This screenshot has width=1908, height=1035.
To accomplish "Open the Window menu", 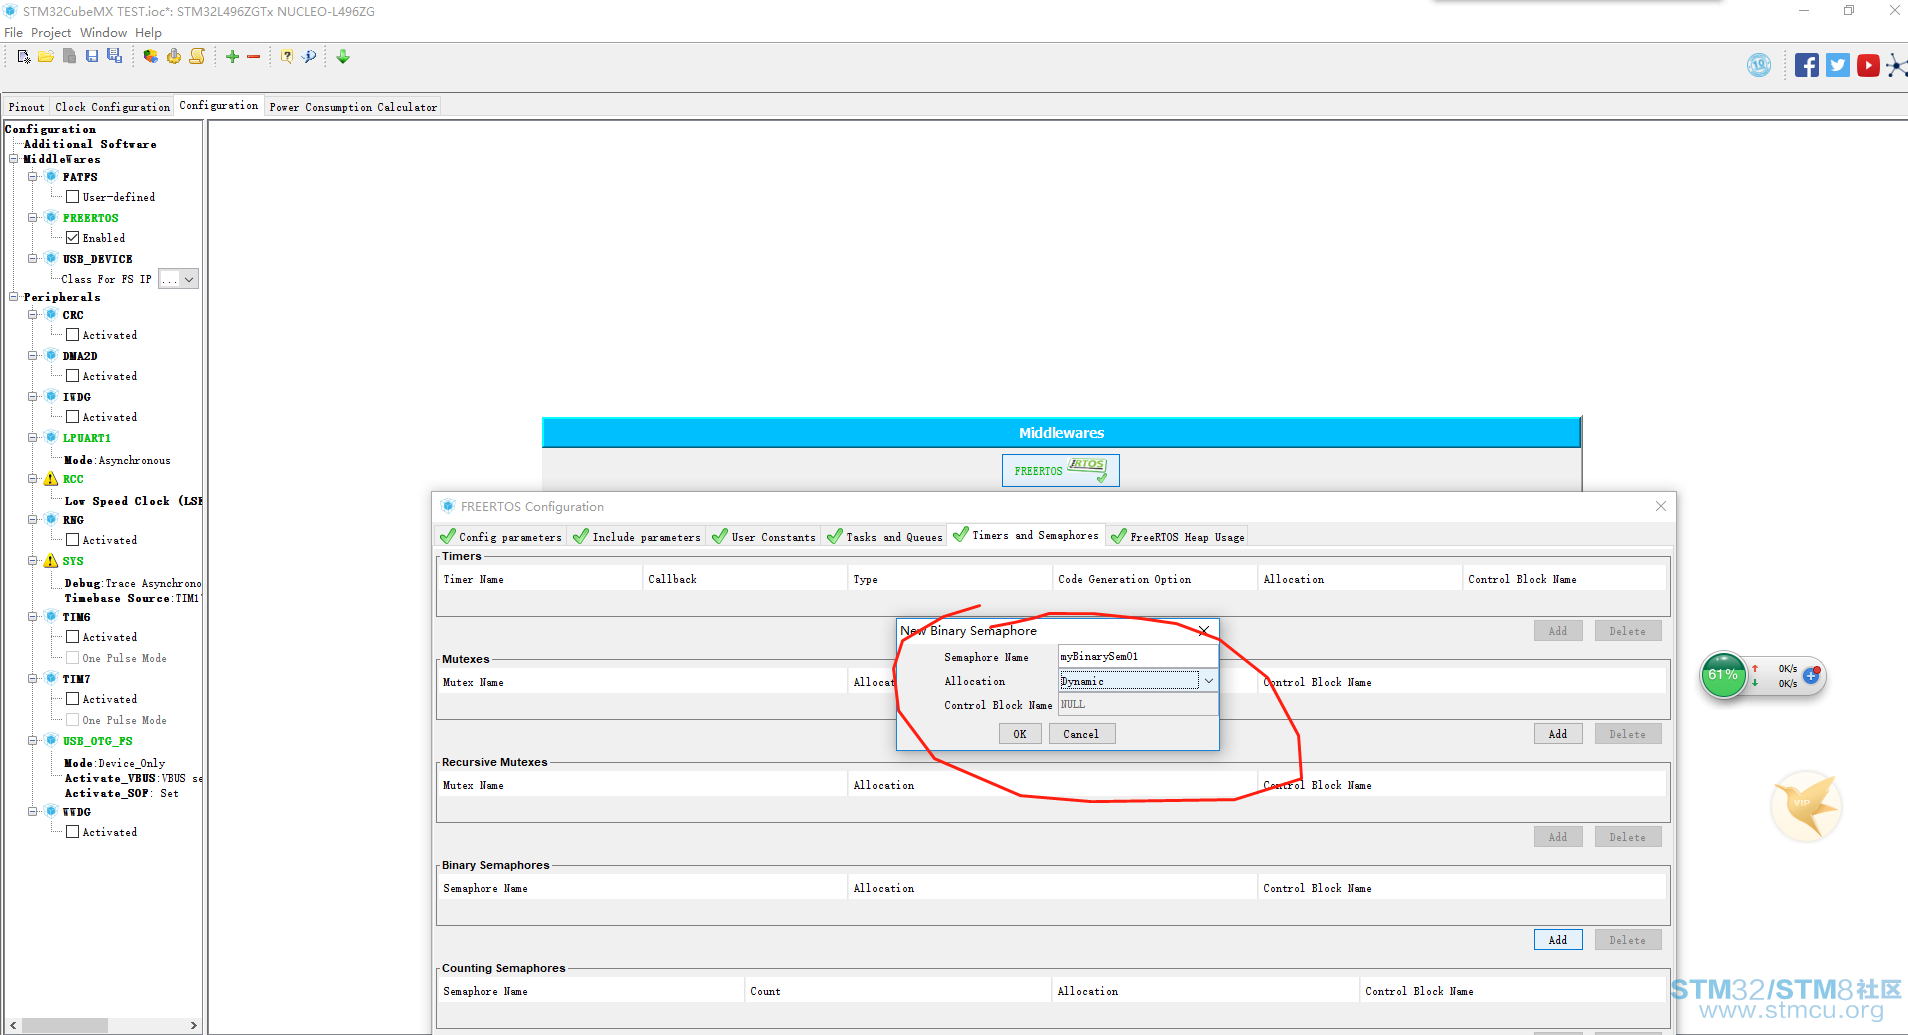I will click(x=103, y=33).
